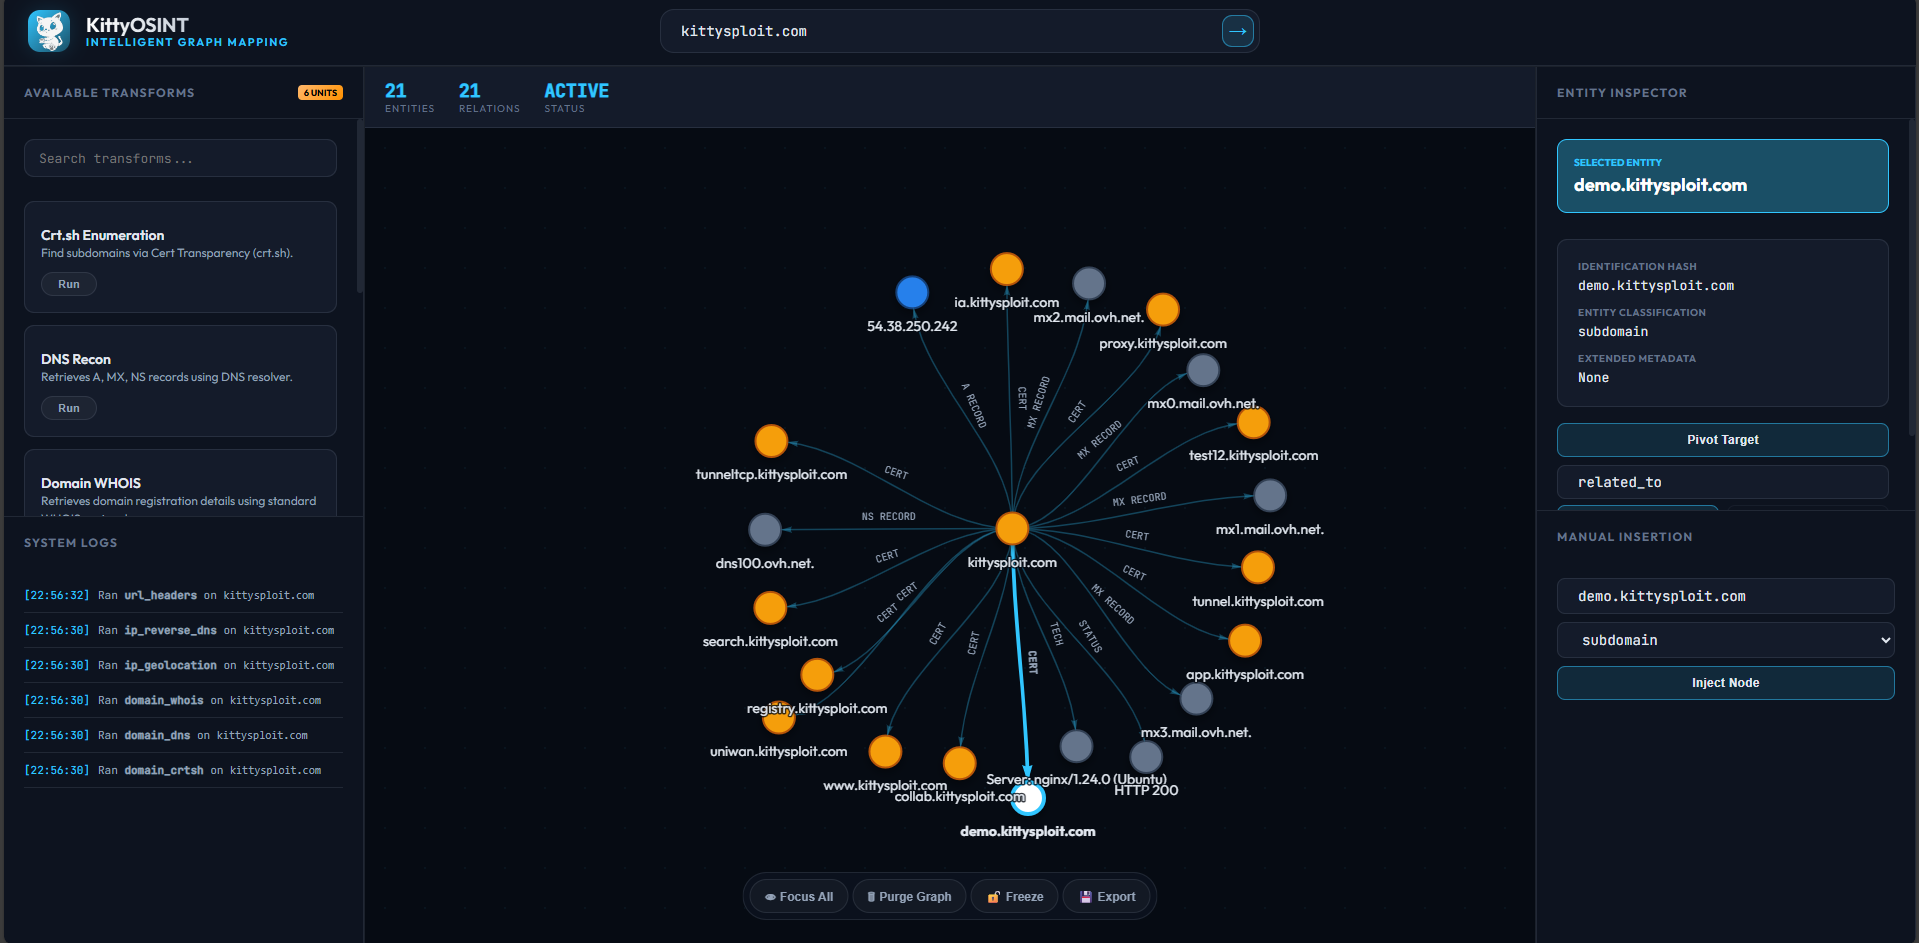The width and height of the screenshot is (1919, 943).
Task: Select the app.kittysploit.com node
Action: click(x=1244, y=640)
